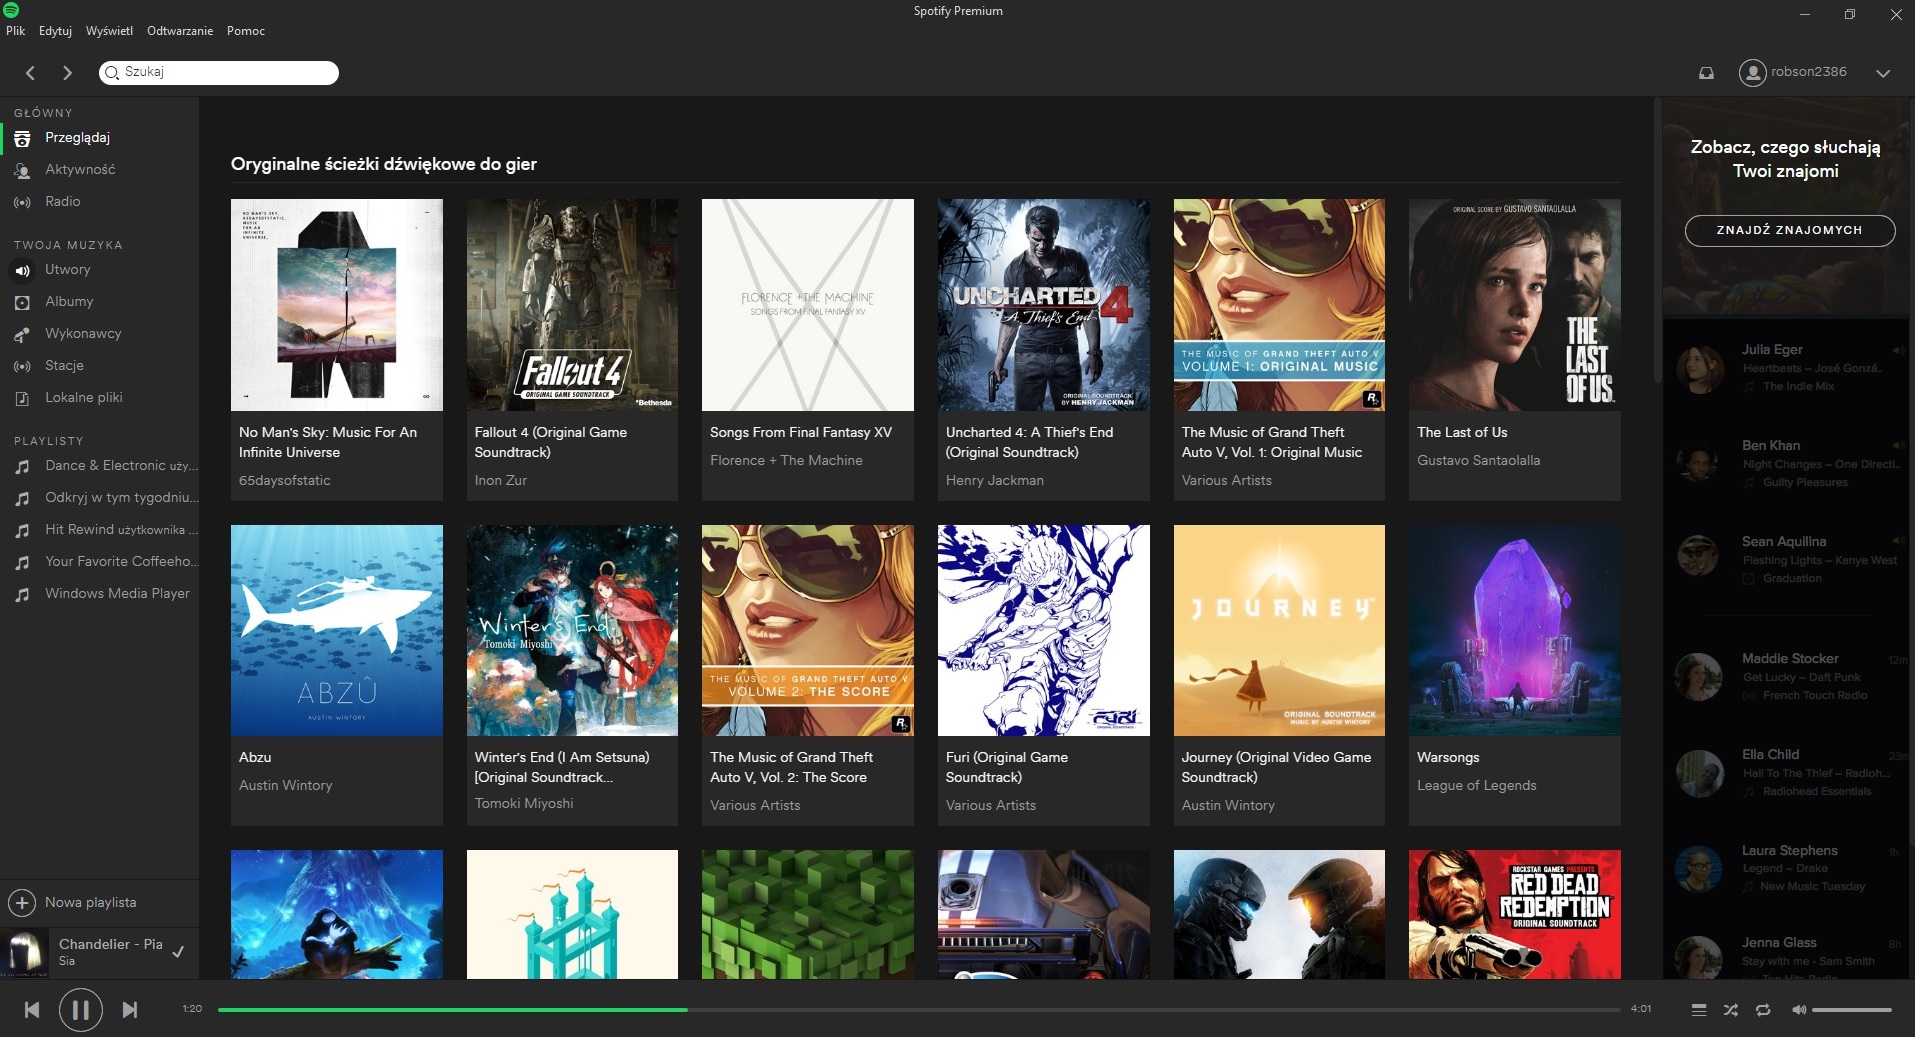1915x1037 pixels.
Task: Pause the currently playing track
Action: coord(80,1009)
